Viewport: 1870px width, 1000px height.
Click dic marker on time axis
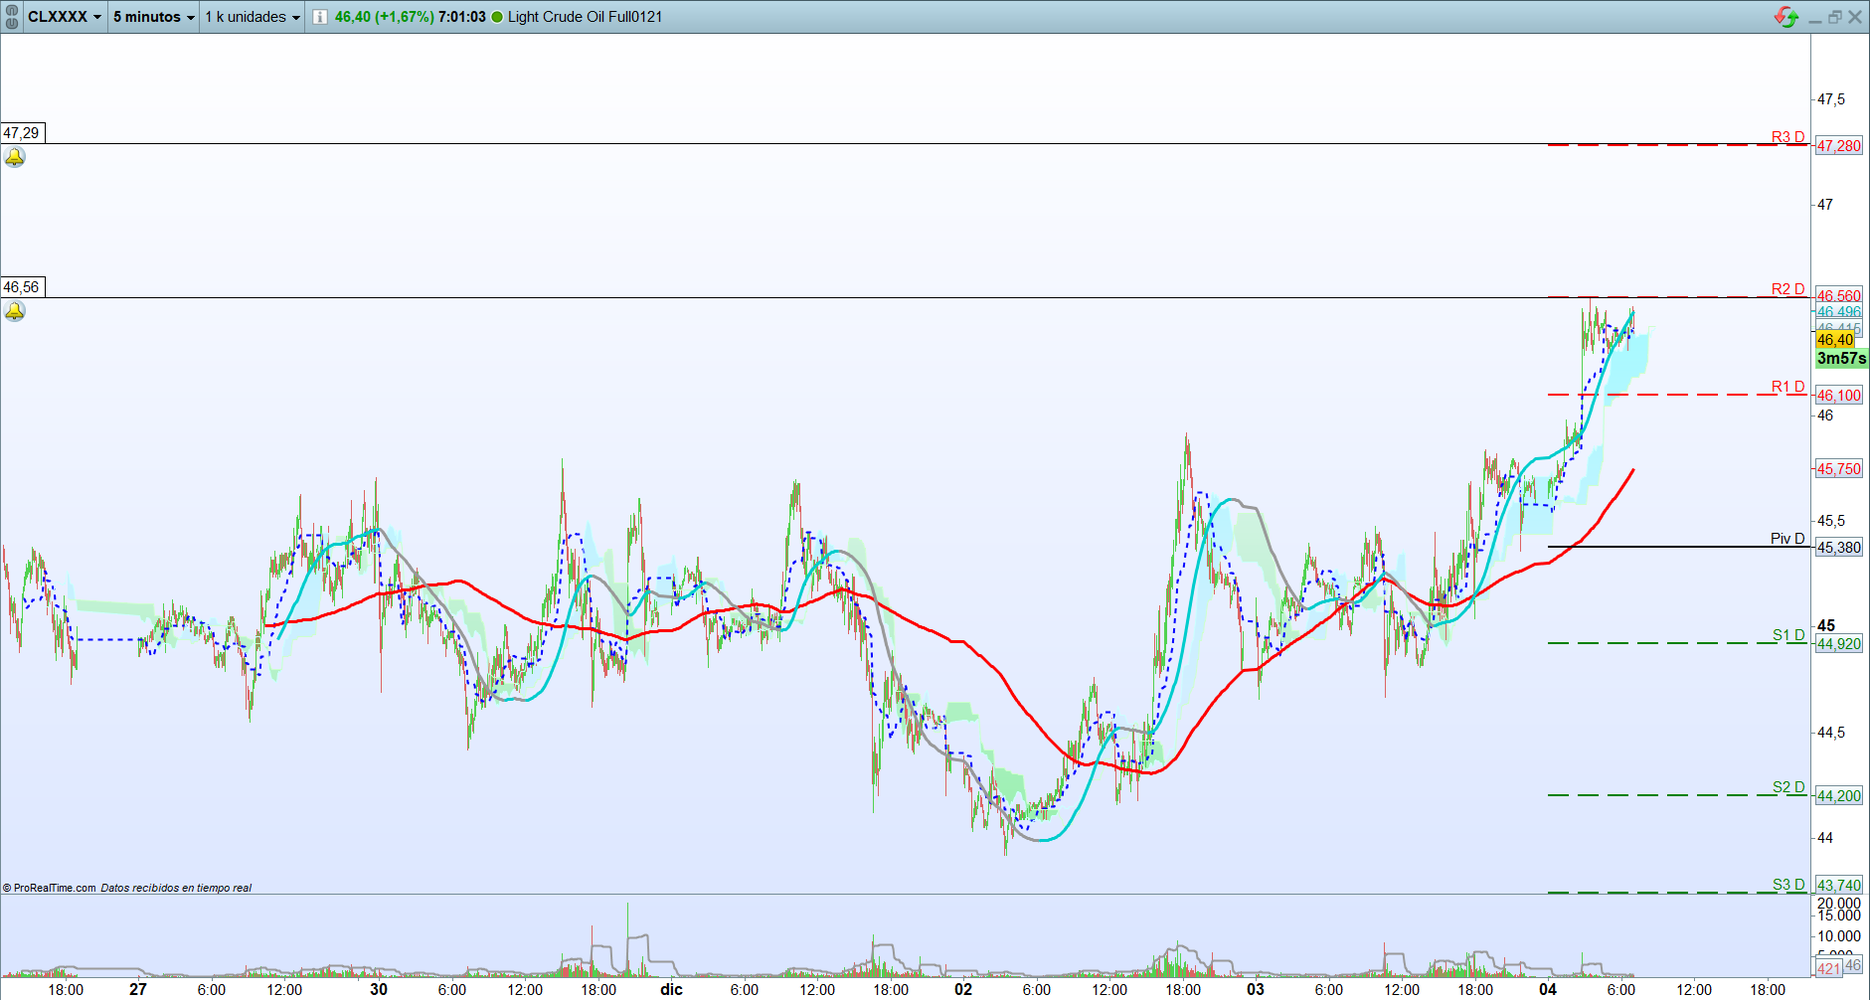point(671,989)
